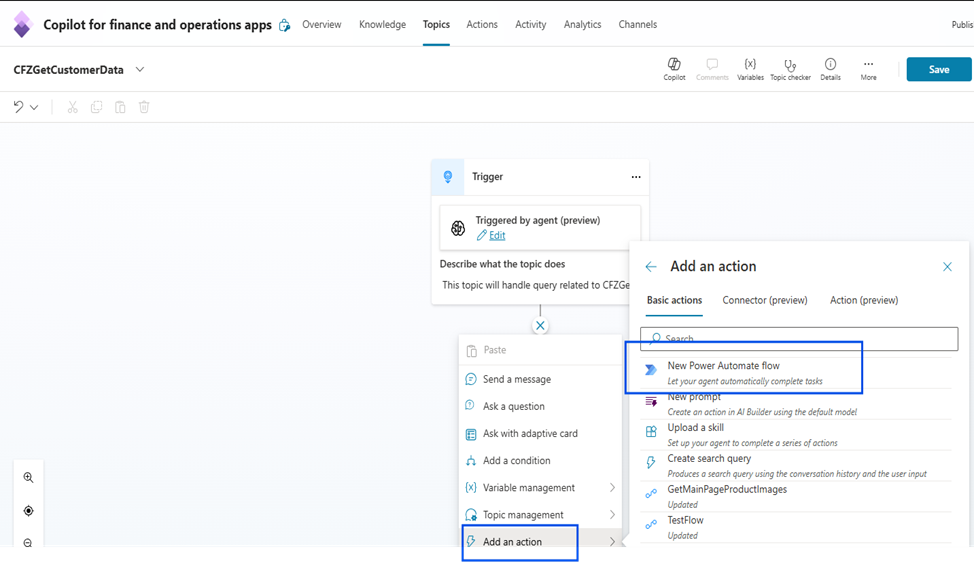Open the Analytics tab
This screenshot has width=974, height=562.
(583, 24)
